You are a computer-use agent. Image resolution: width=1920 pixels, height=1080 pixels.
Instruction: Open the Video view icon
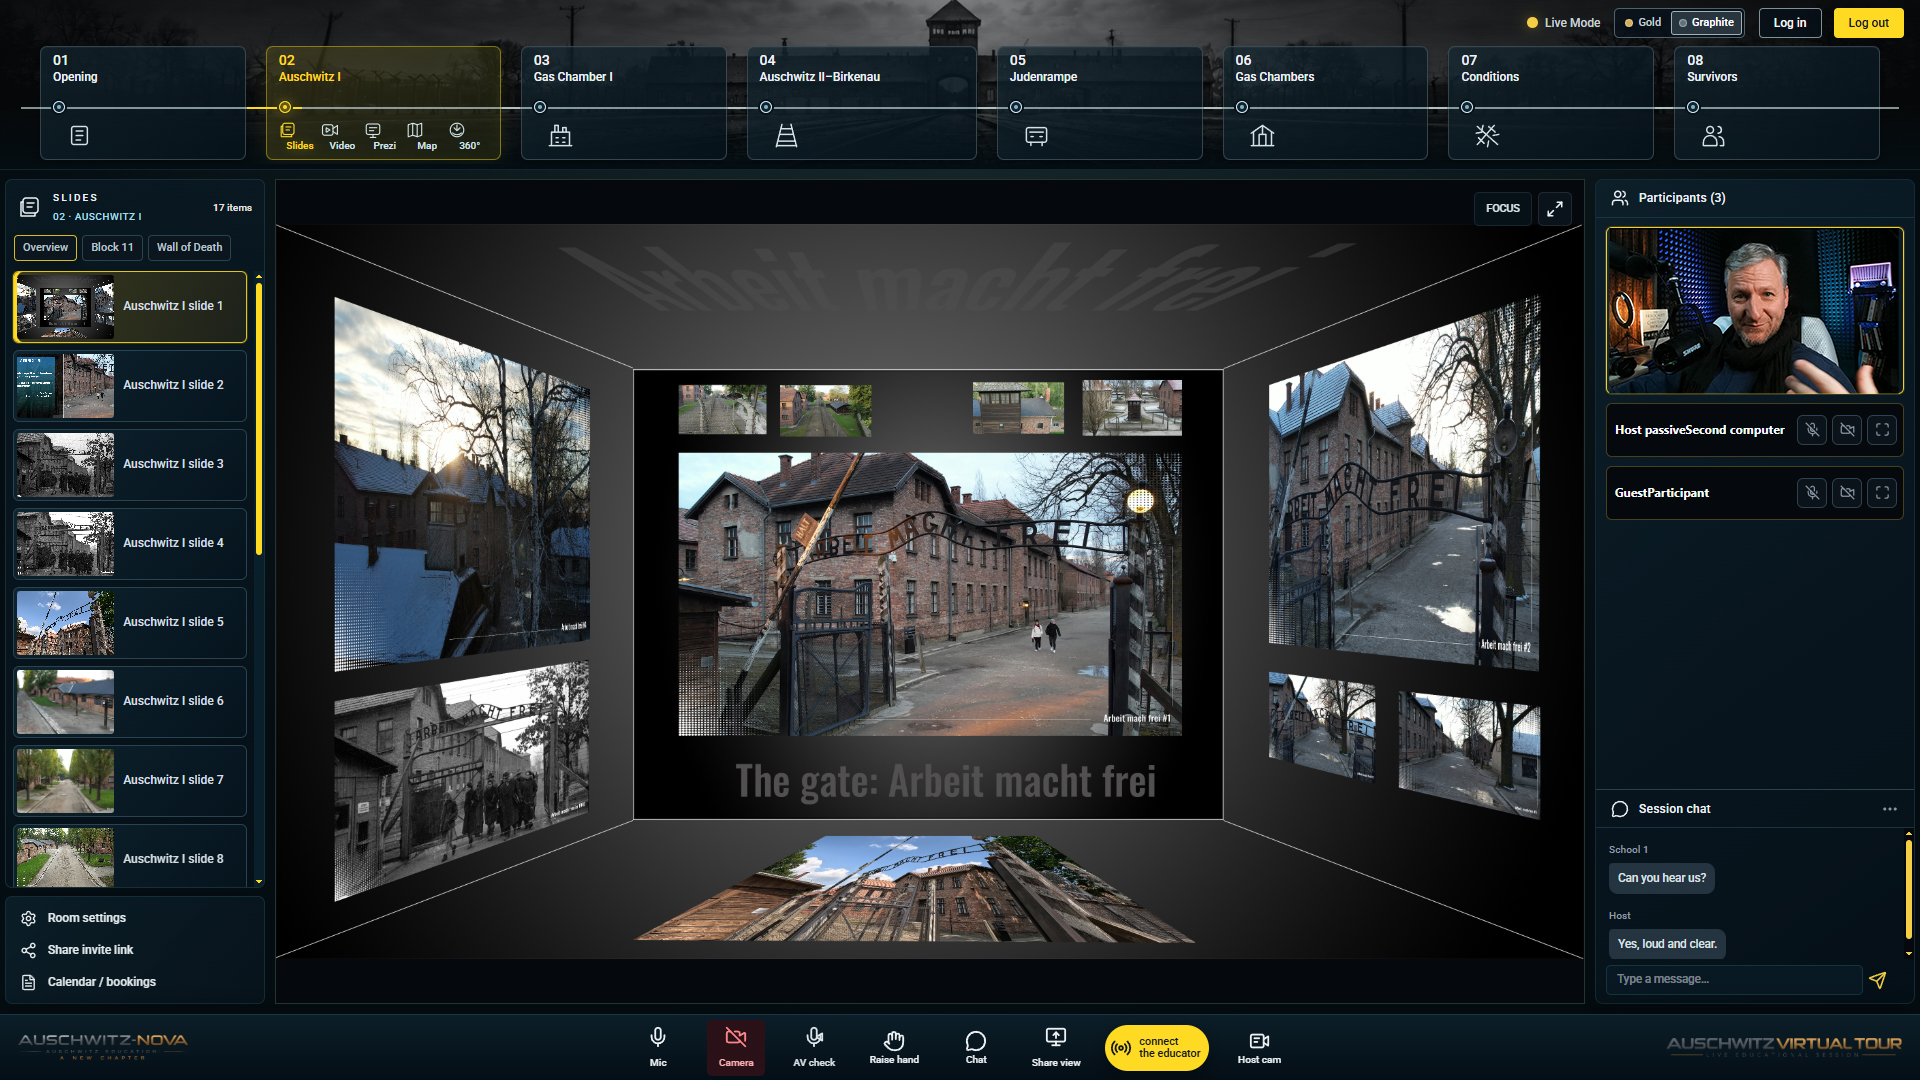coord(342,137)
